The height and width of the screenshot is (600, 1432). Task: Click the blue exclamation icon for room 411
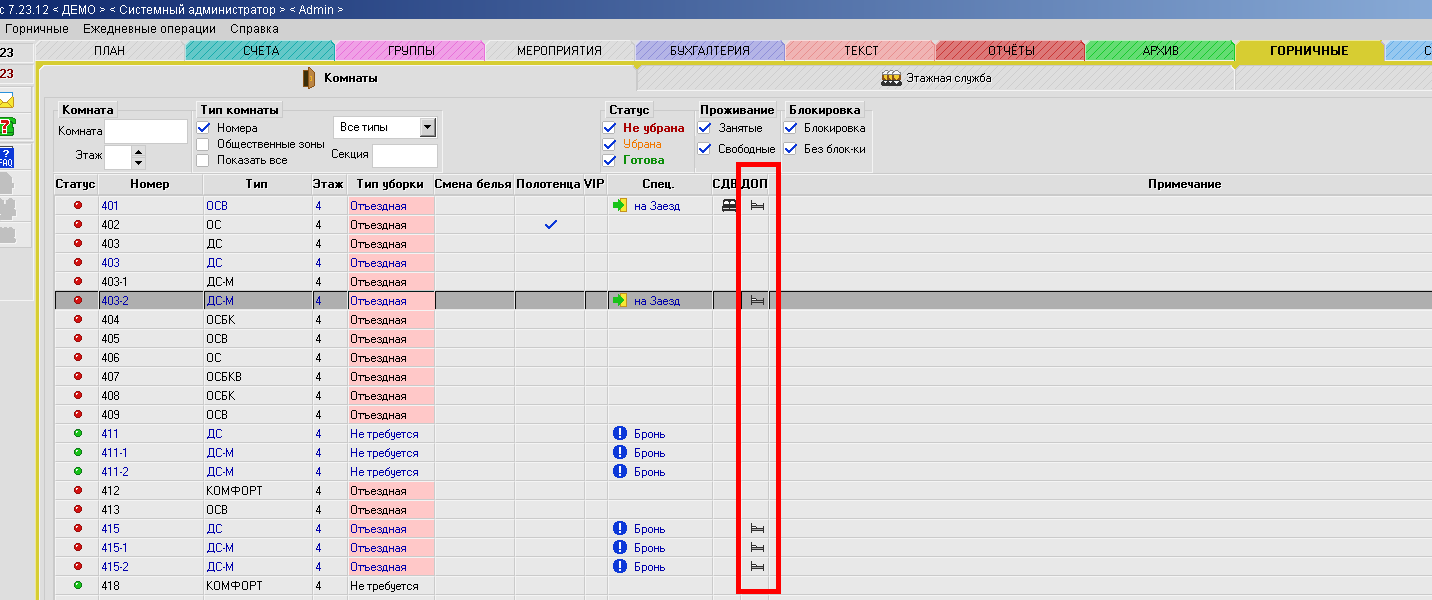(x=620, y=434)
